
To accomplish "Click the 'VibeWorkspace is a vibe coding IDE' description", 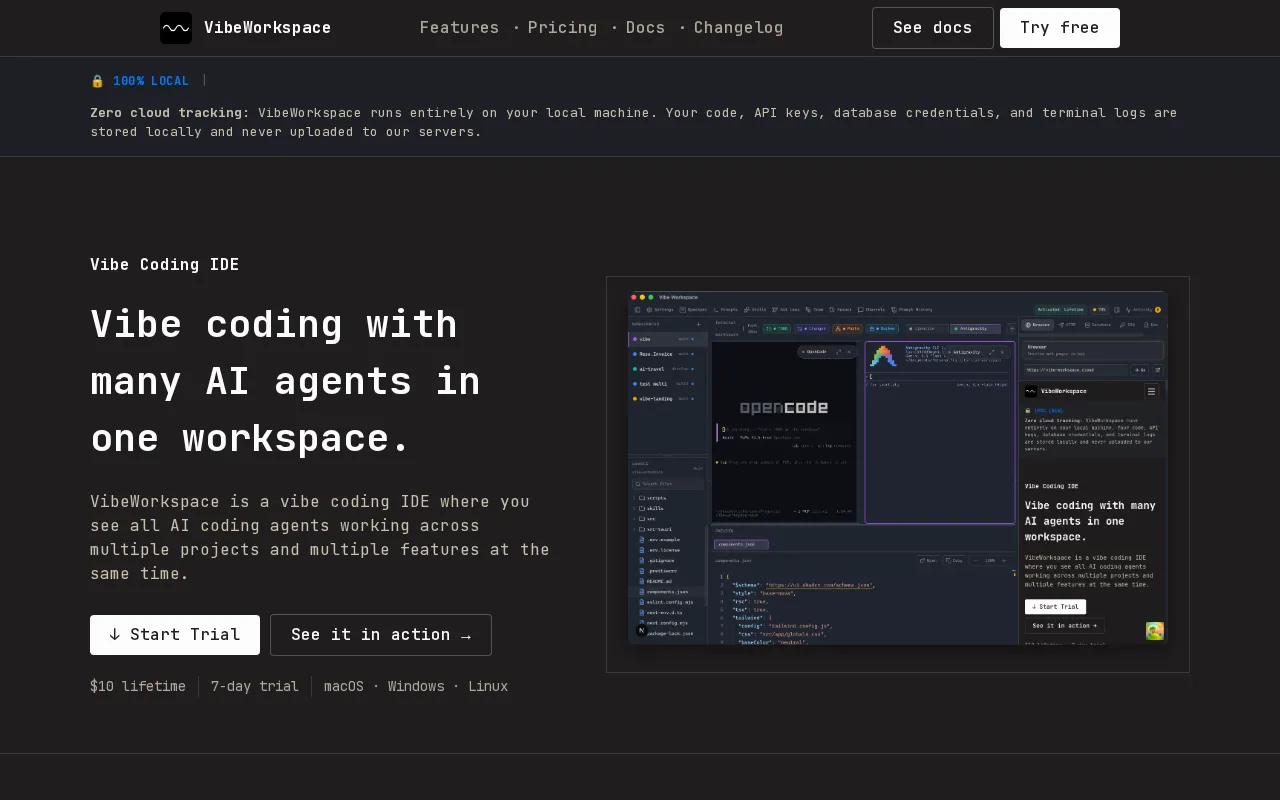I will 320,537.
